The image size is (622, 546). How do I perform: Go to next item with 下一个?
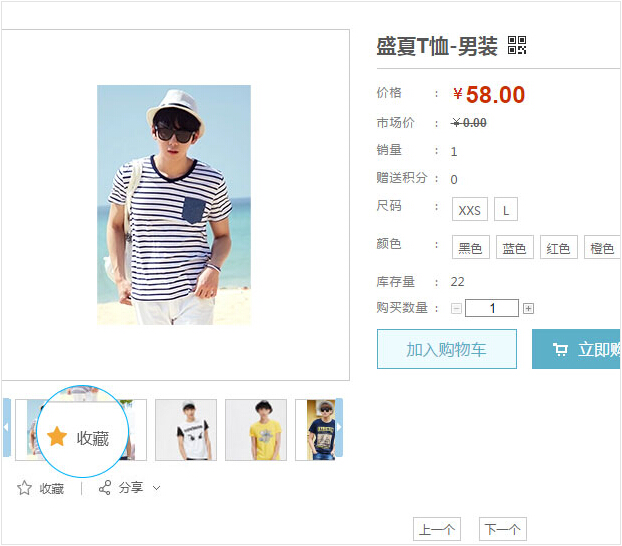pyautogui.click(x=502, y=530)
